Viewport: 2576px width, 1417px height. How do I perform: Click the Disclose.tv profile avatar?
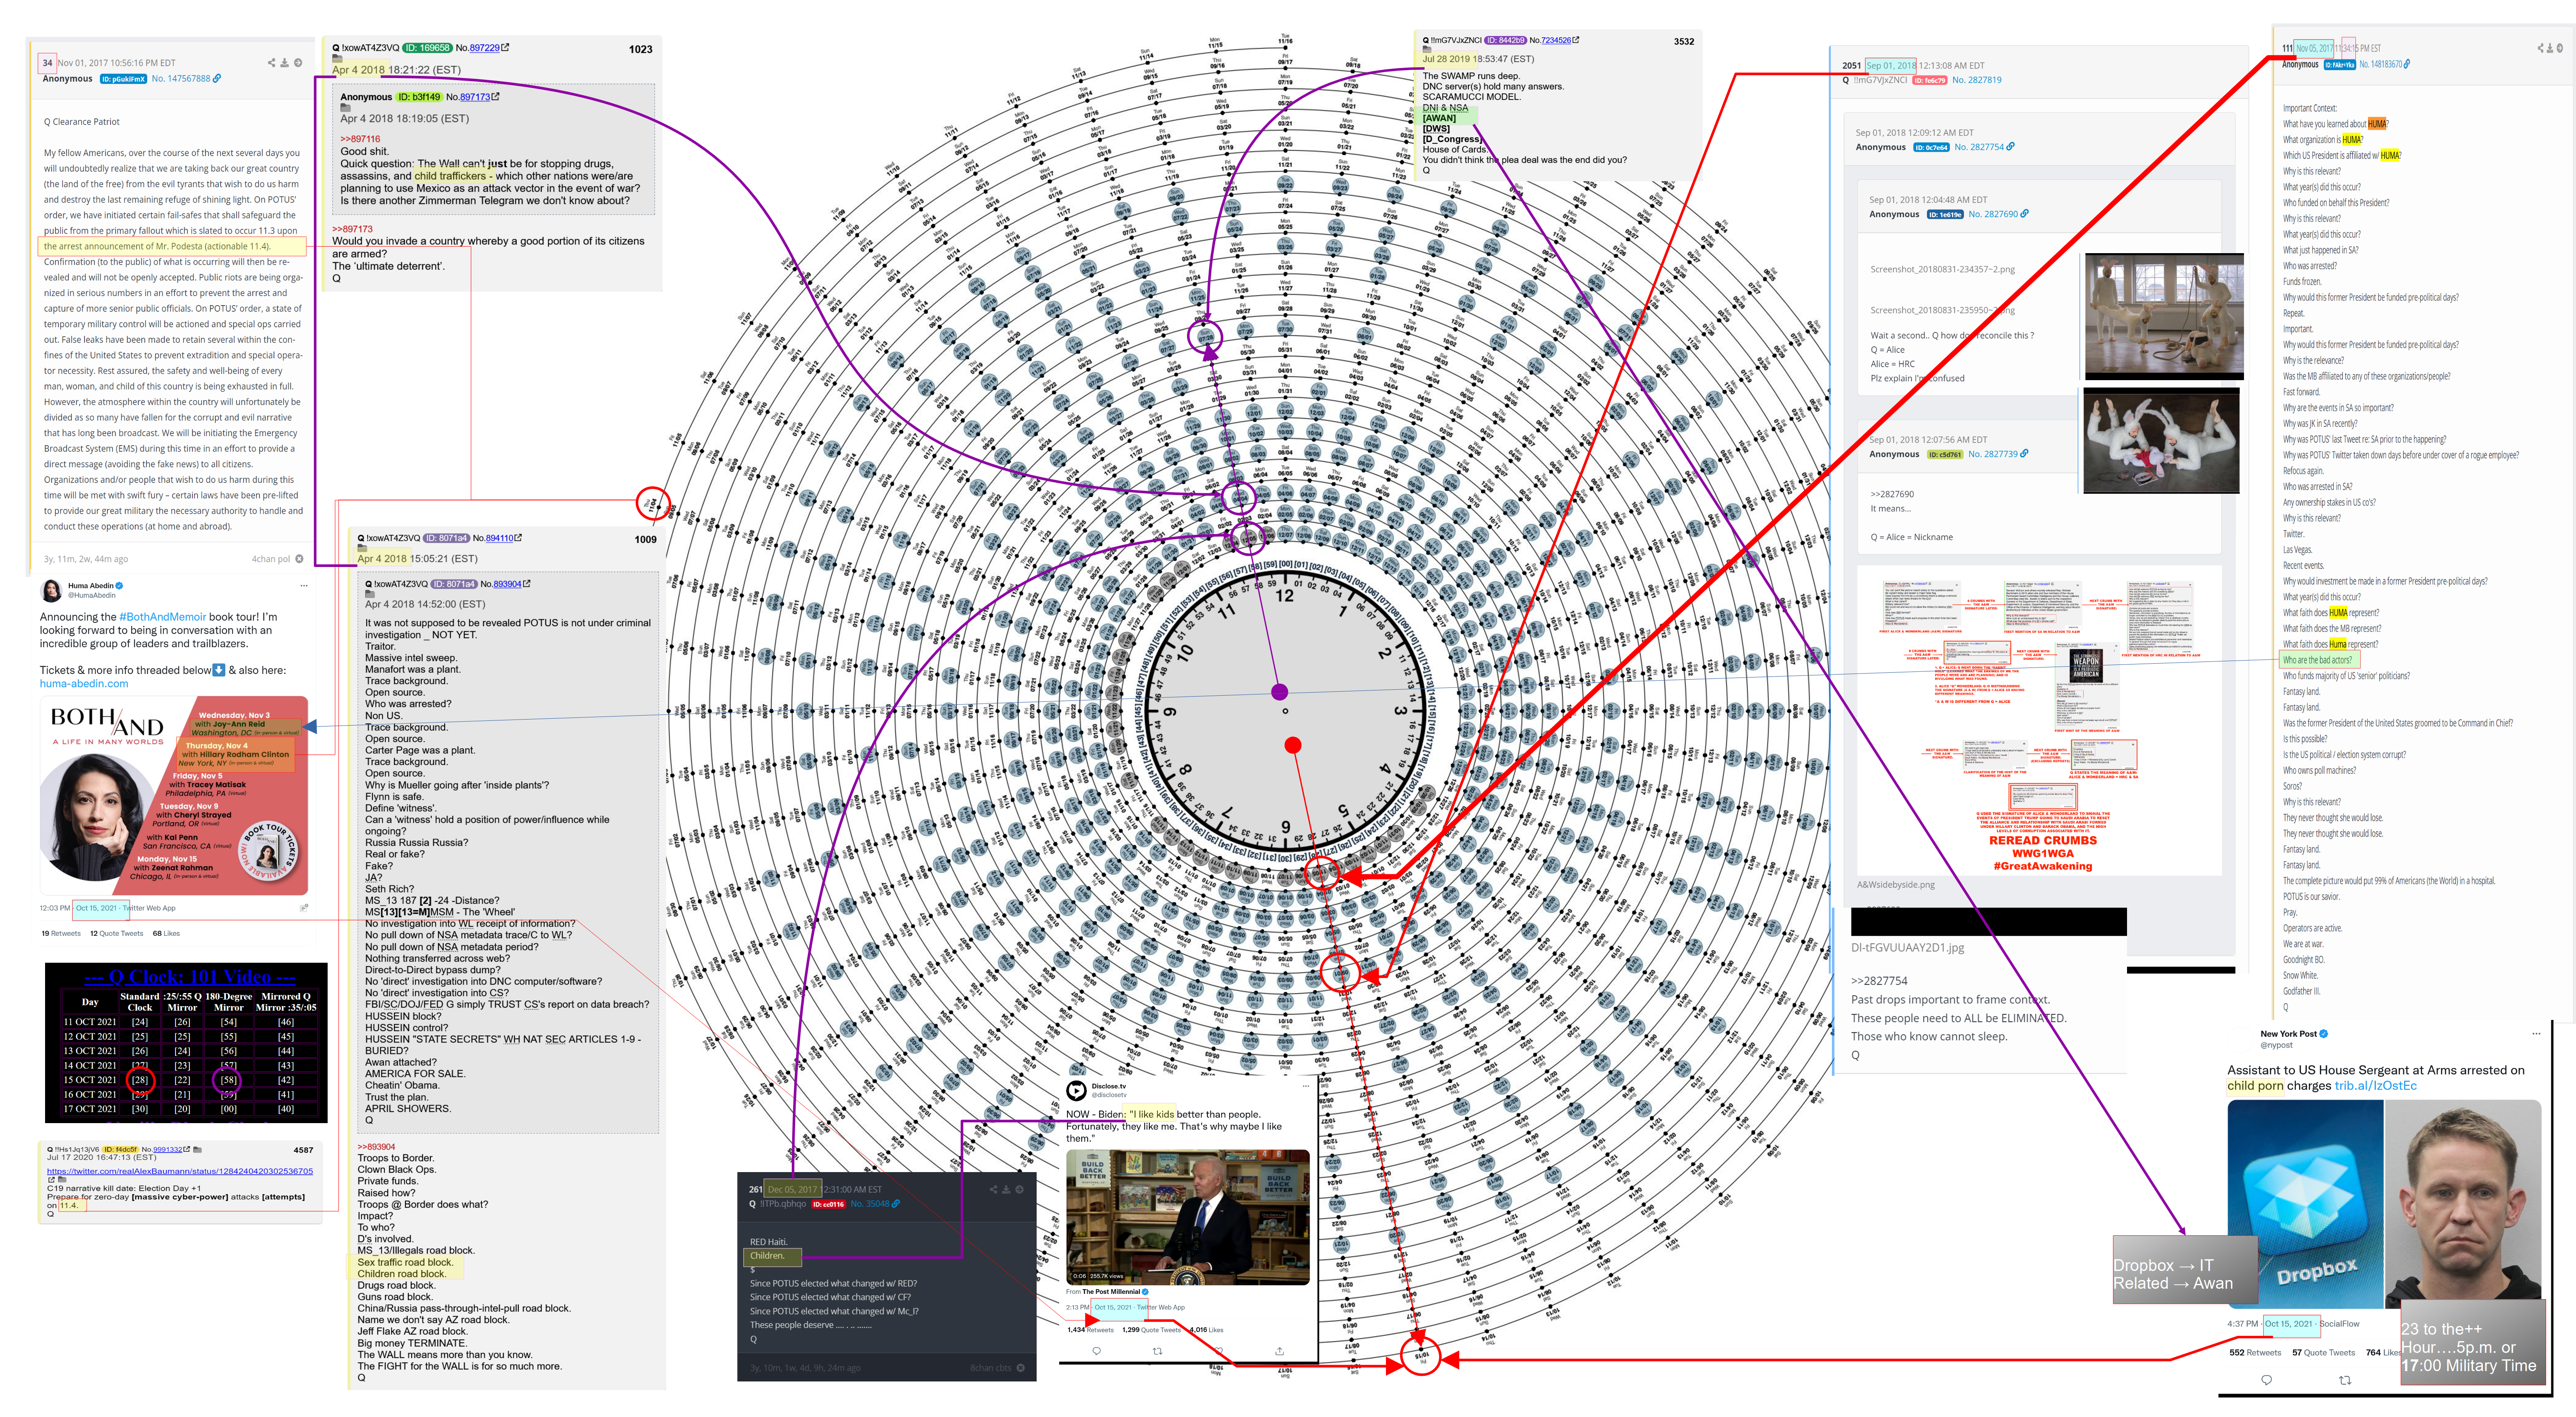[1076, 1090]
